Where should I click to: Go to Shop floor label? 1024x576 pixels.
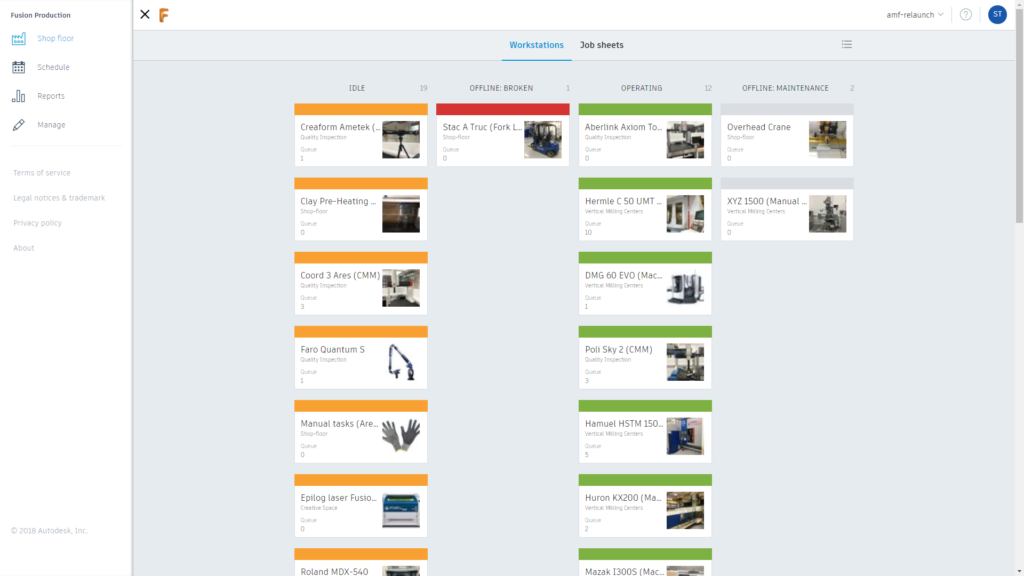click(x=56, y=39)
